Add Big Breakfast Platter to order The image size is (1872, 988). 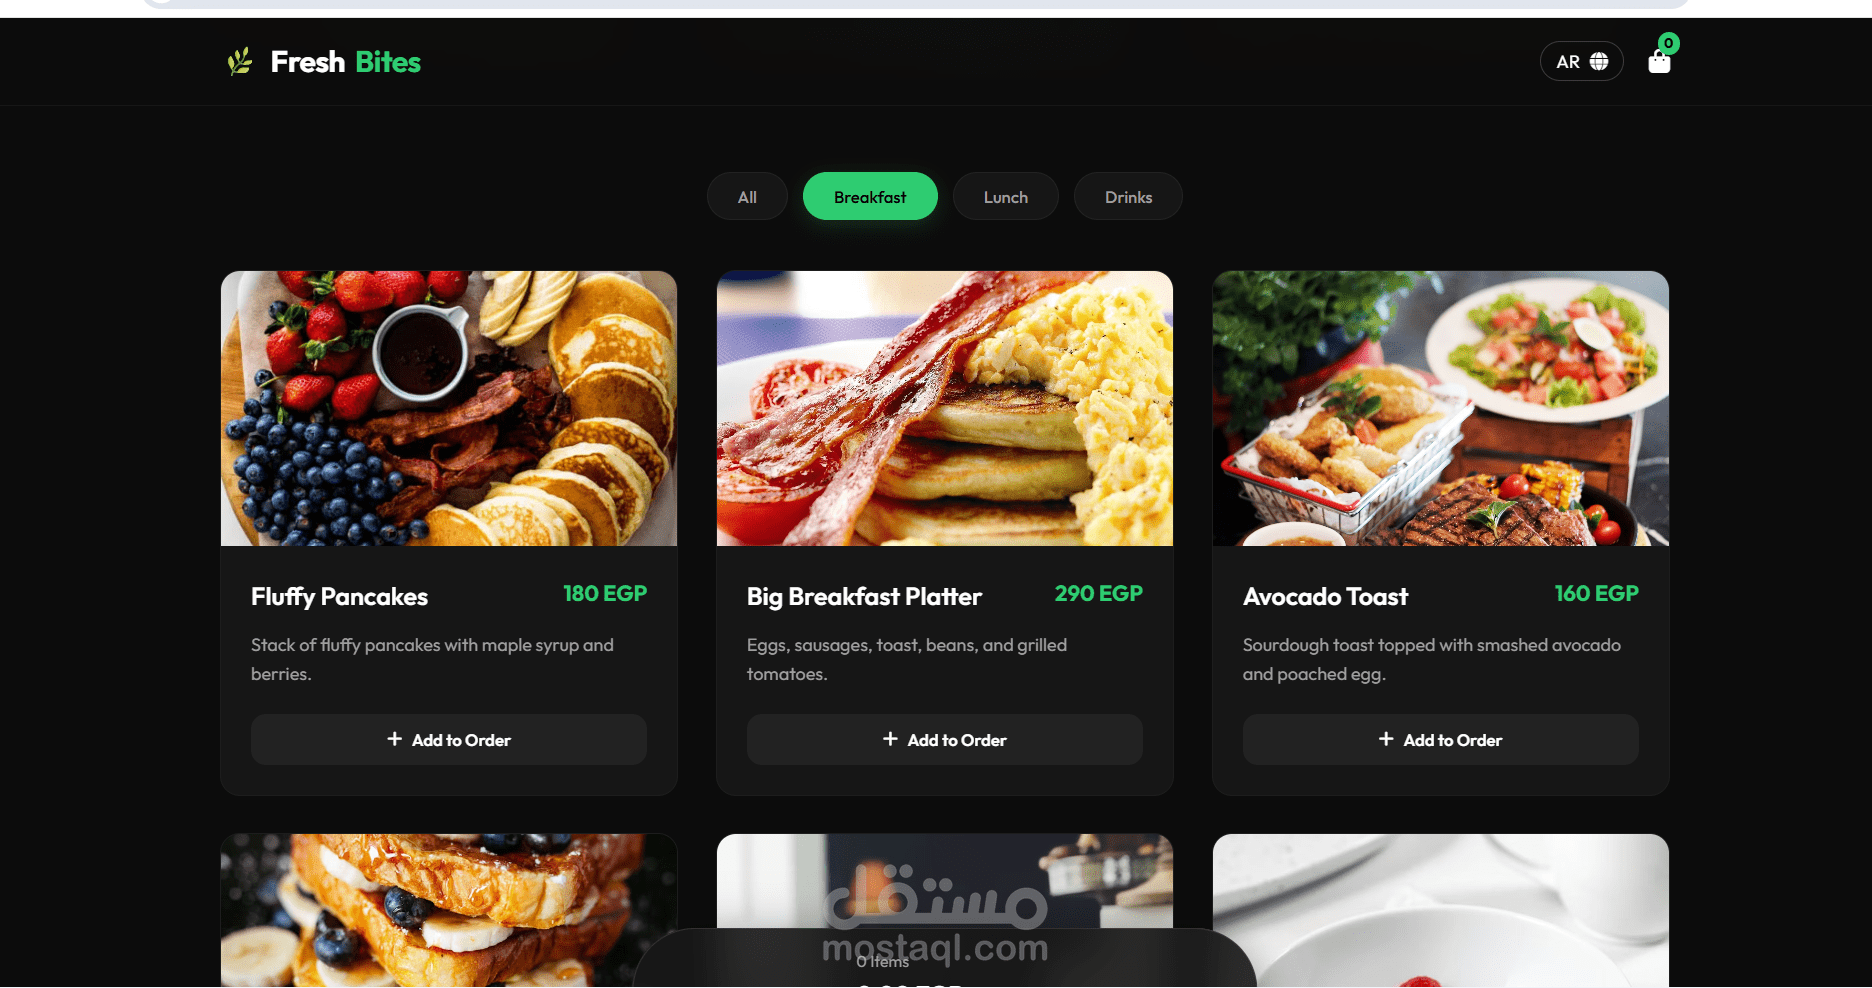[945, 740]
